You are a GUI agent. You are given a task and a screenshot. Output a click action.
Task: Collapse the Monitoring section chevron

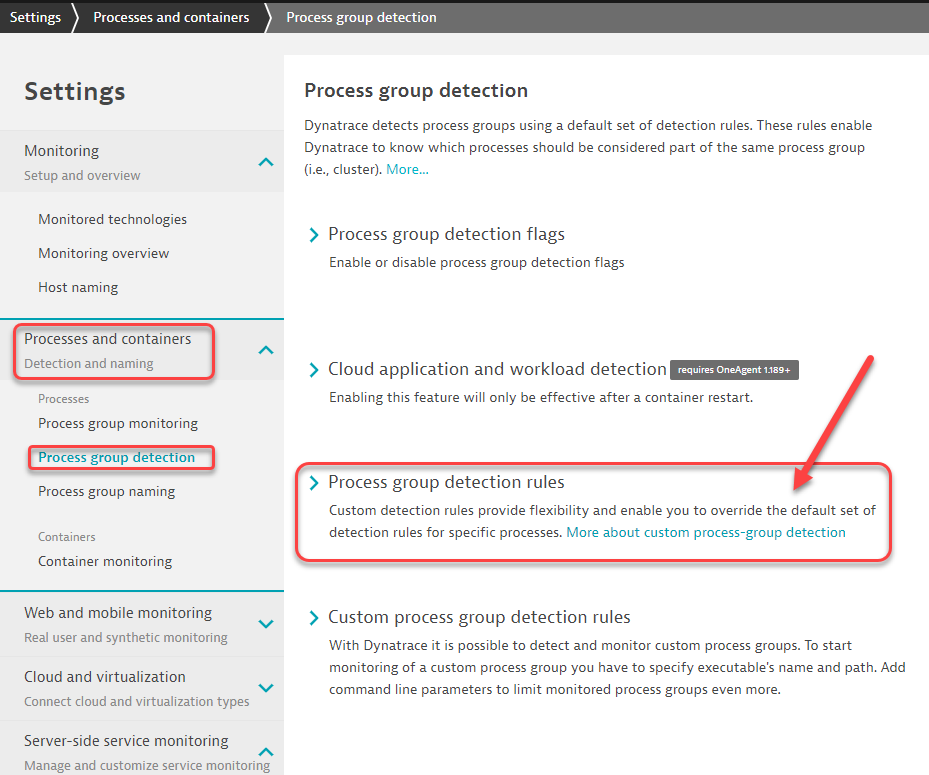click(x=265, y=161)
